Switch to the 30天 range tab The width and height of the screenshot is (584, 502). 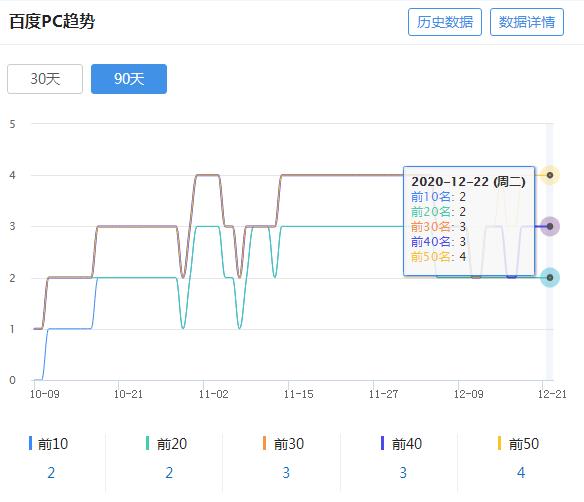[x=45, y=79]
